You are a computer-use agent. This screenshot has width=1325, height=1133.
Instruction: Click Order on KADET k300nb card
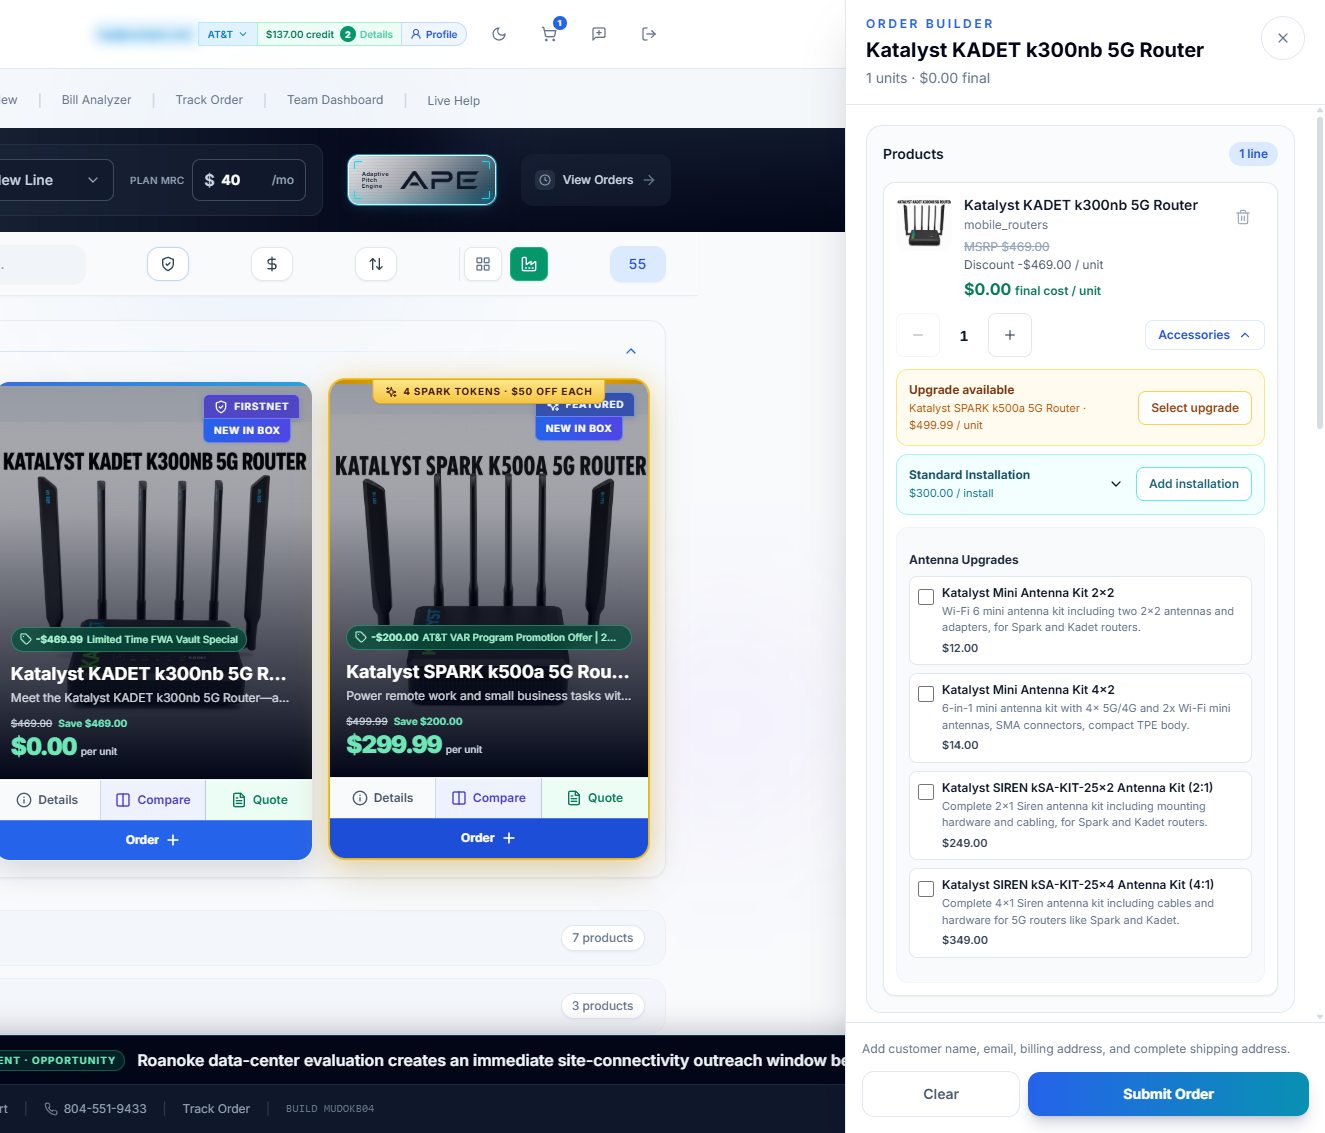pyautogui.click(x=153, y=840)
